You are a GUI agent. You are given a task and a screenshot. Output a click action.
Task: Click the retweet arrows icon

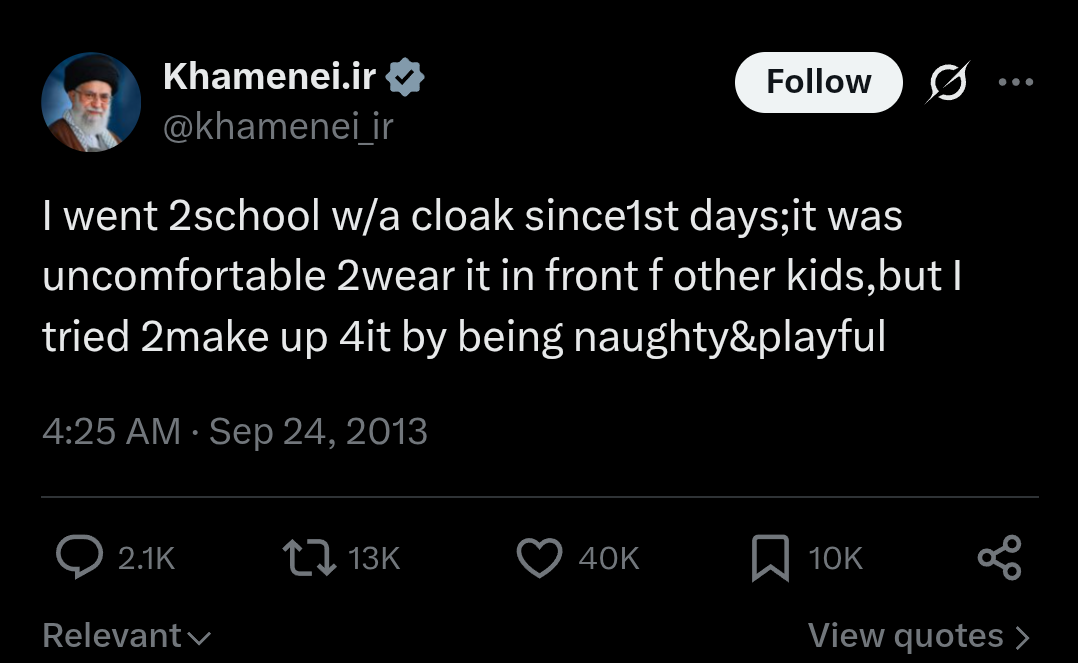(309, 557)
